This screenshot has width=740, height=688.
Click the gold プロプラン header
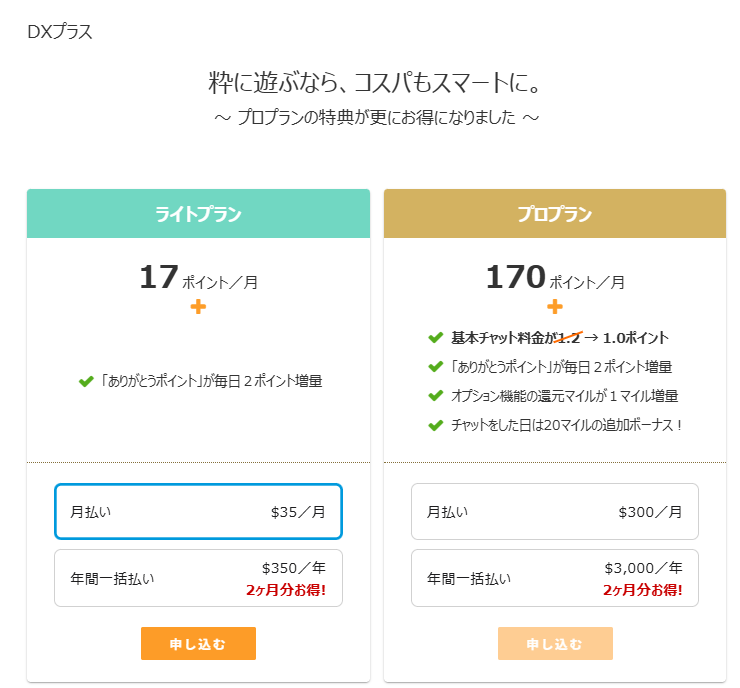coord(555,214)
